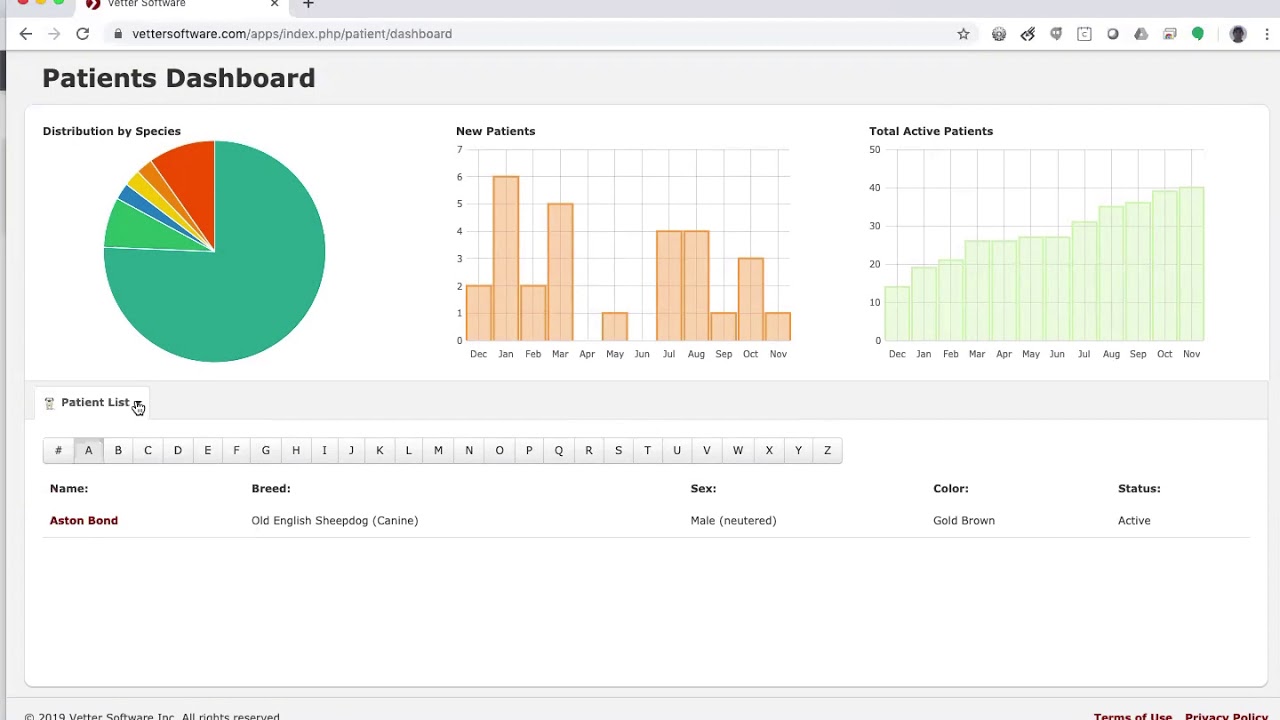Open Aston Bond patient record
The image size is (1280, 720).
click(84, 521)
